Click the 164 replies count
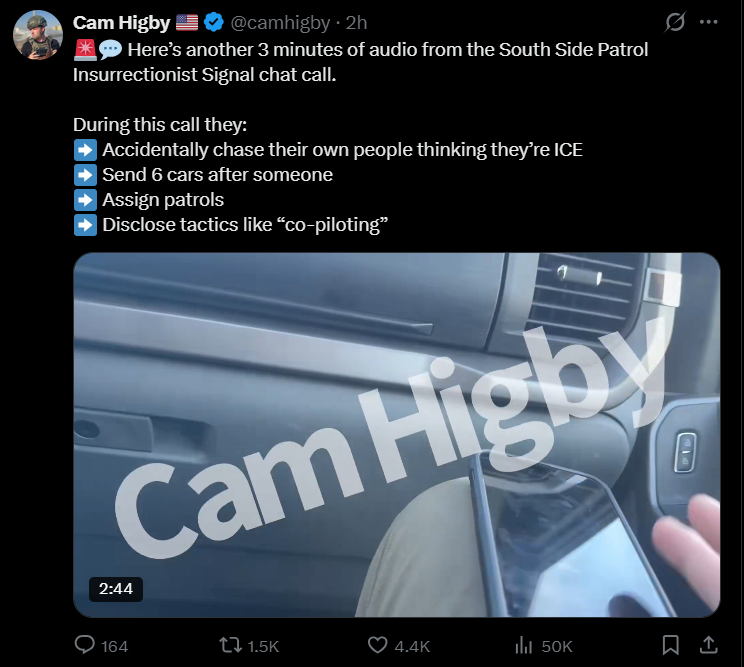Viewport: 744px width, 667px height. click(x=114, y=647)
